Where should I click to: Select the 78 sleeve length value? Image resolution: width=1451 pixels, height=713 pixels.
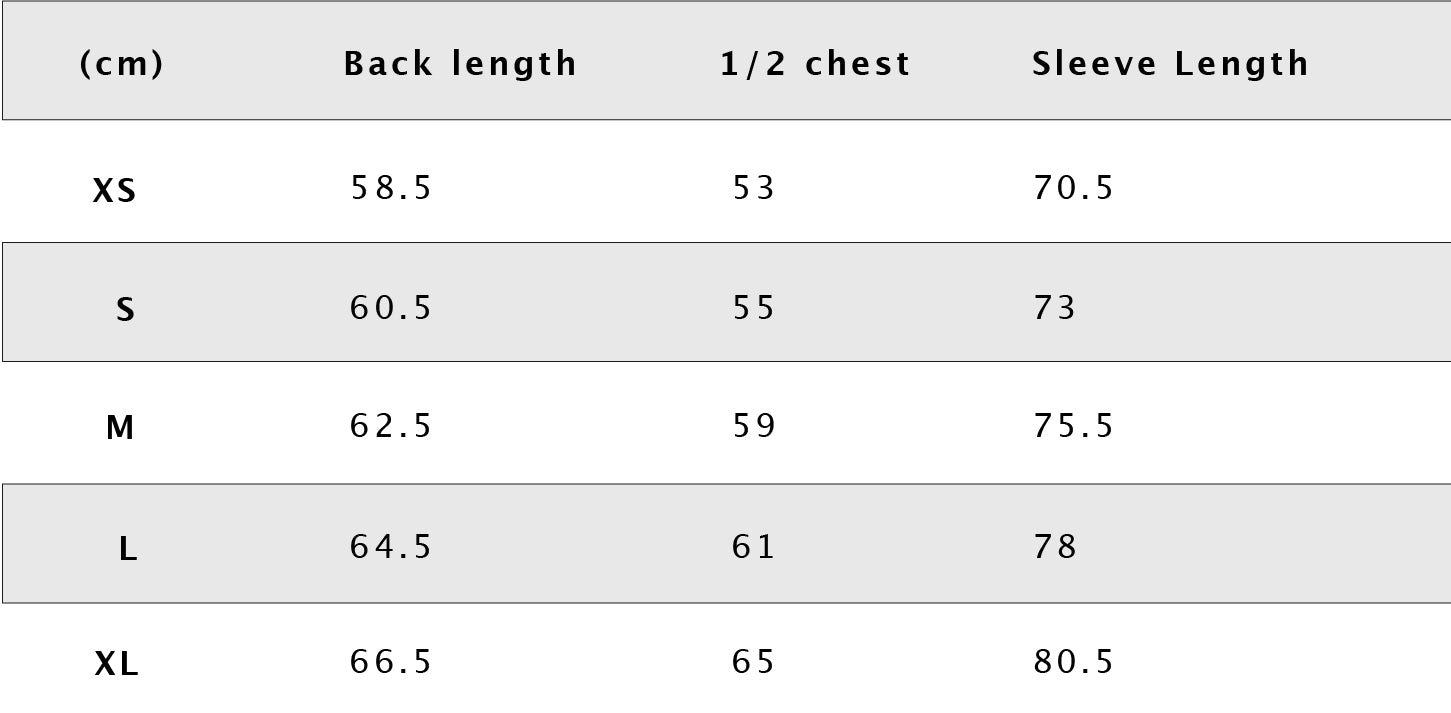(x=1055, y=547)
